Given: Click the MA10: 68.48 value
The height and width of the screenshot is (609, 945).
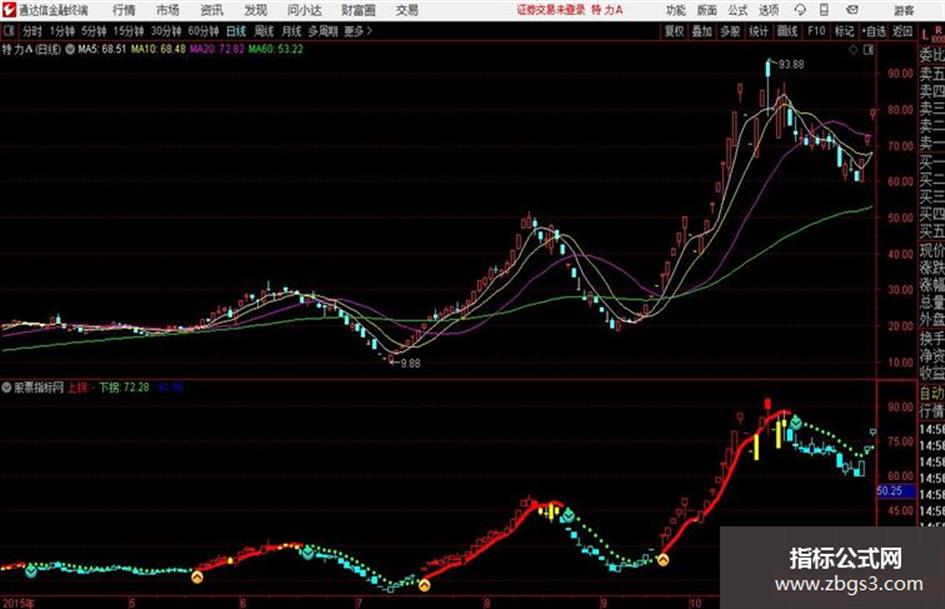Looking at the screenshot, I should [159, 49].
